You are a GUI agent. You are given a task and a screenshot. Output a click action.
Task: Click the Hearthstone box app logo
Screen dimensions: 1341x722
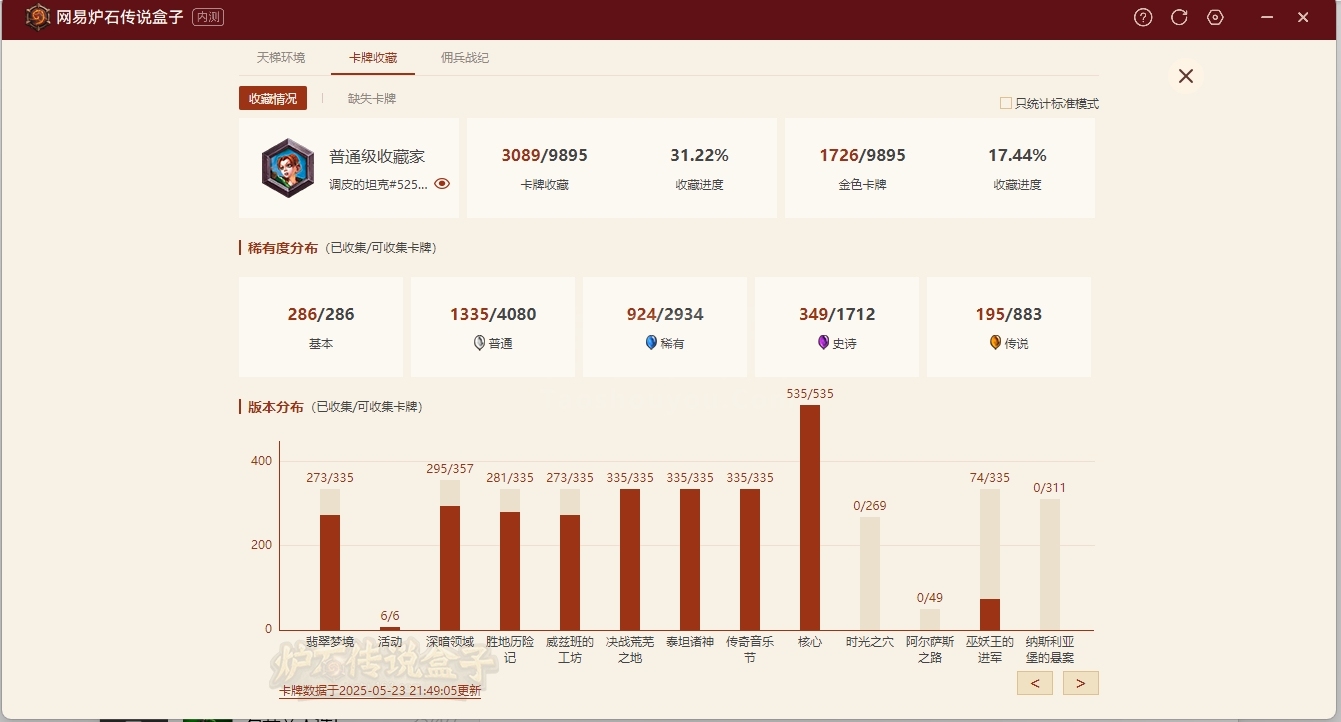tap(38, 17)
